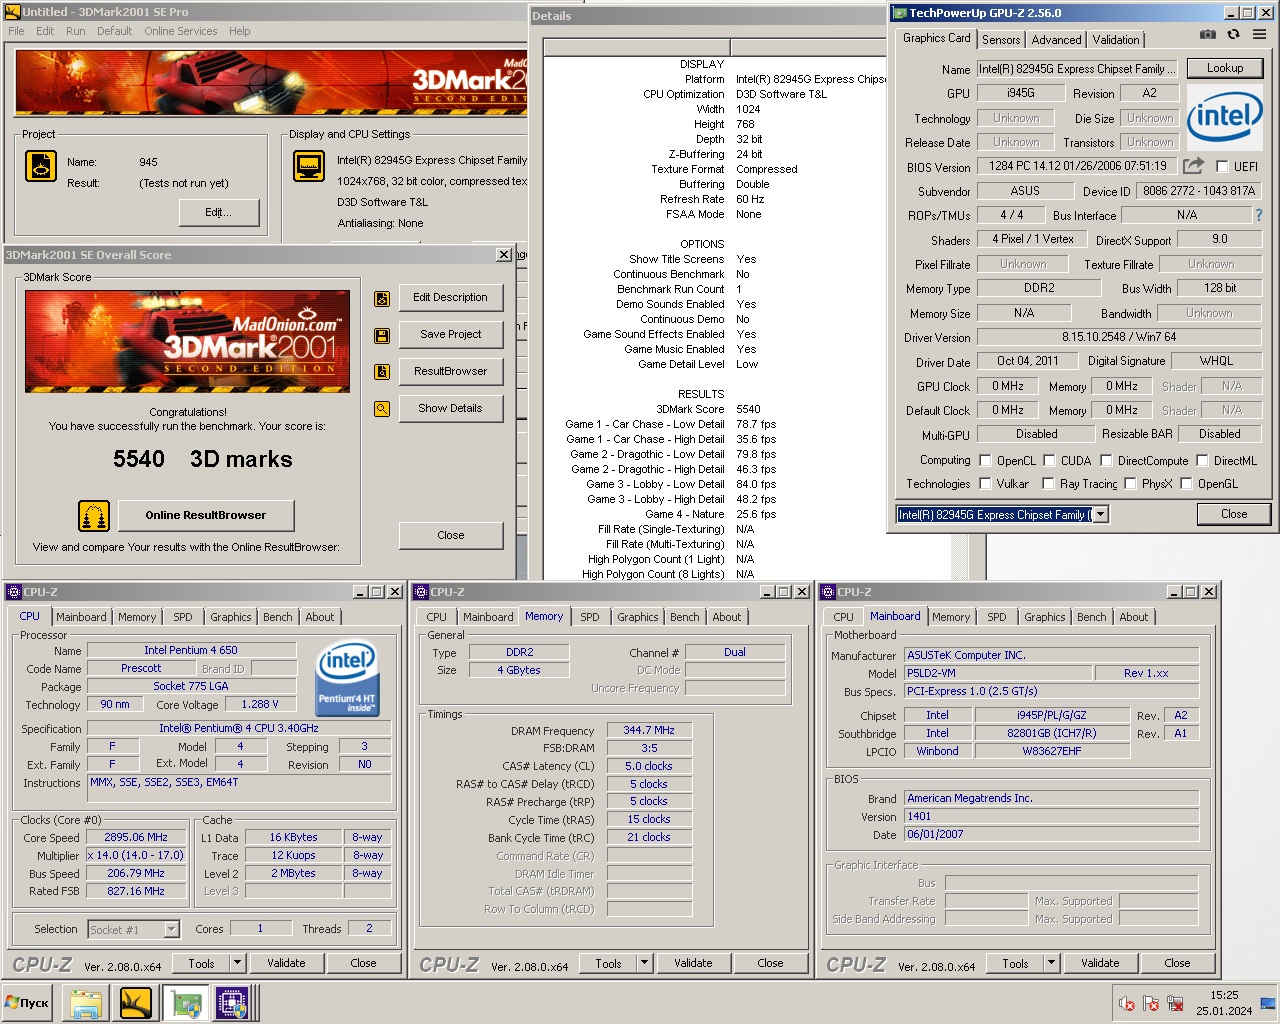Viewport: 1280px width, 1024px height.
Task: Open the Help menu in 3DMark2001
Action: pyautogui.click(x=240, y=31)
